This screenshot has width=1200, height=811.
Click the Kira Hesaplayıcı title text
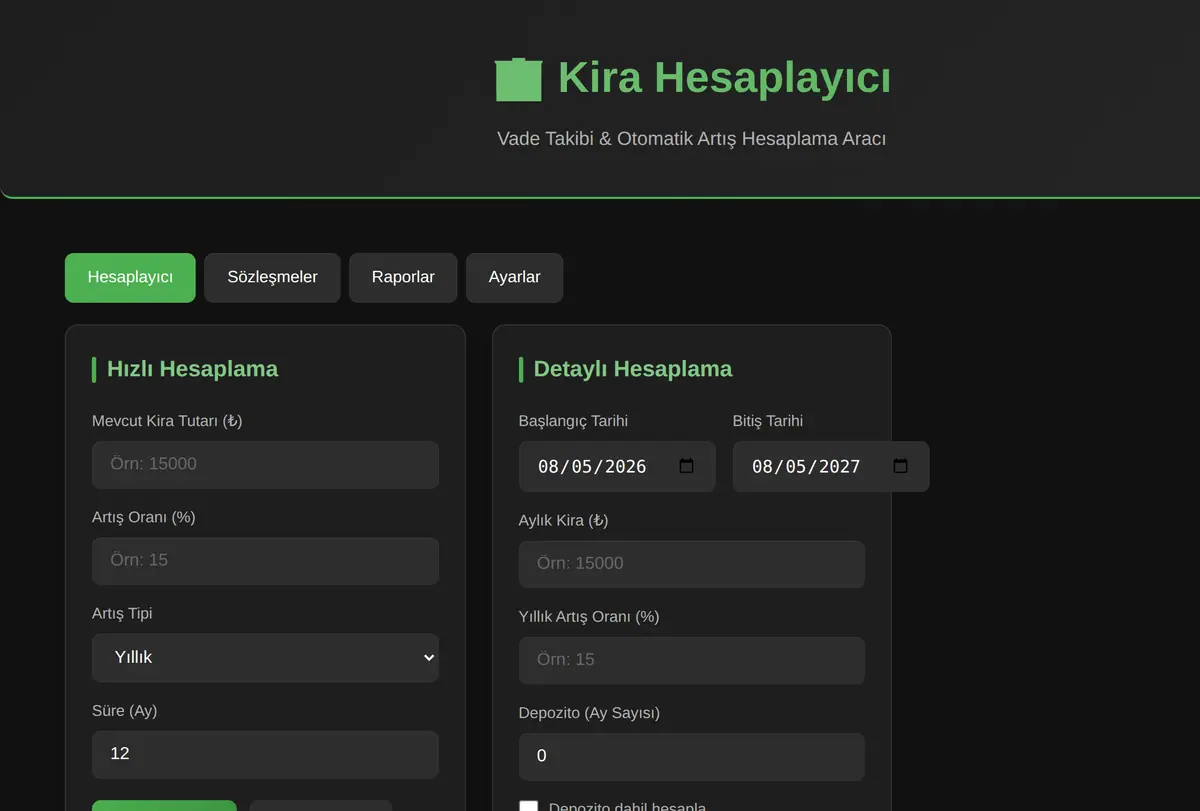click(724, 78)
